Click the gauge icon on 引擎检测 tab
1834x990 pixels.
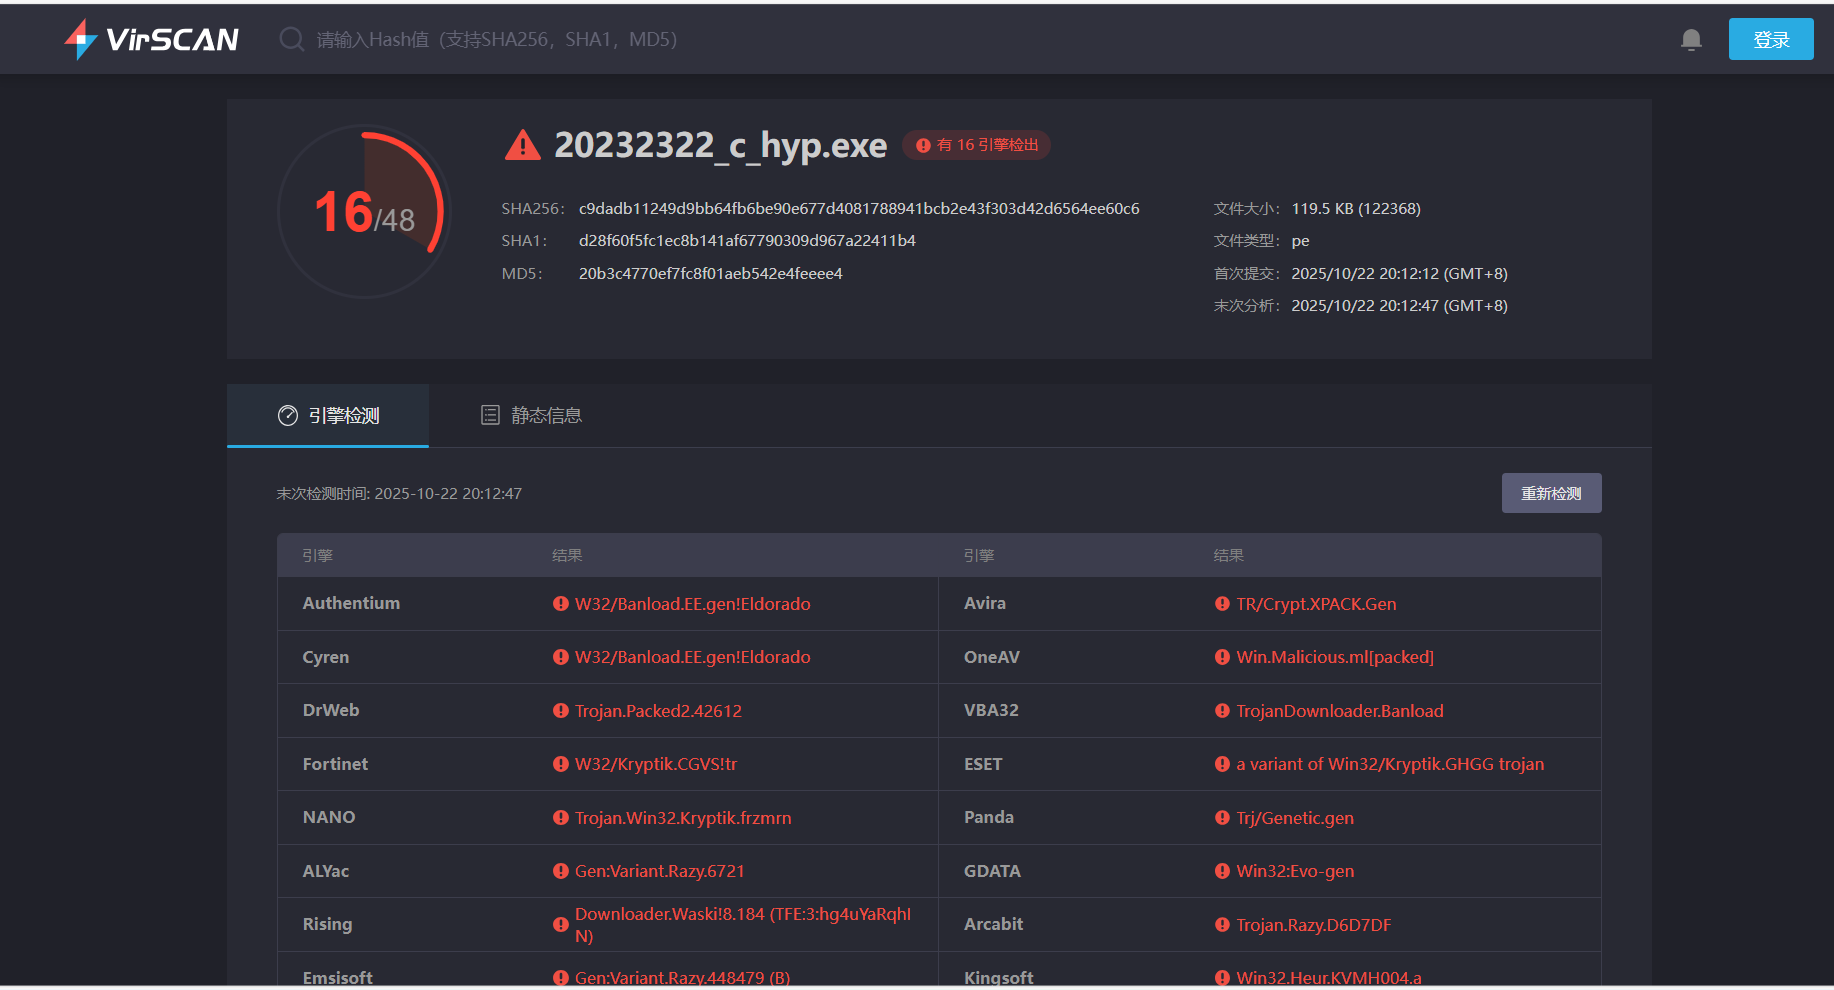(x=288, y=416)
